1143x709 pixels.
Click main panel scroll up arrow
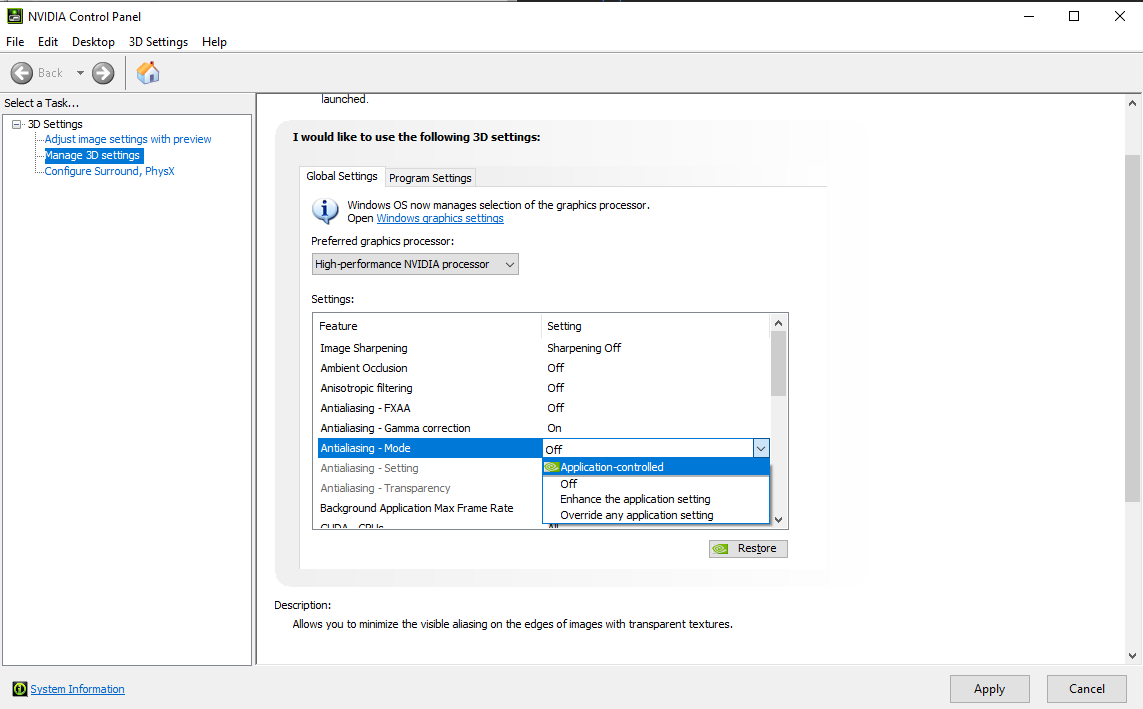(x=1132, y=103)
